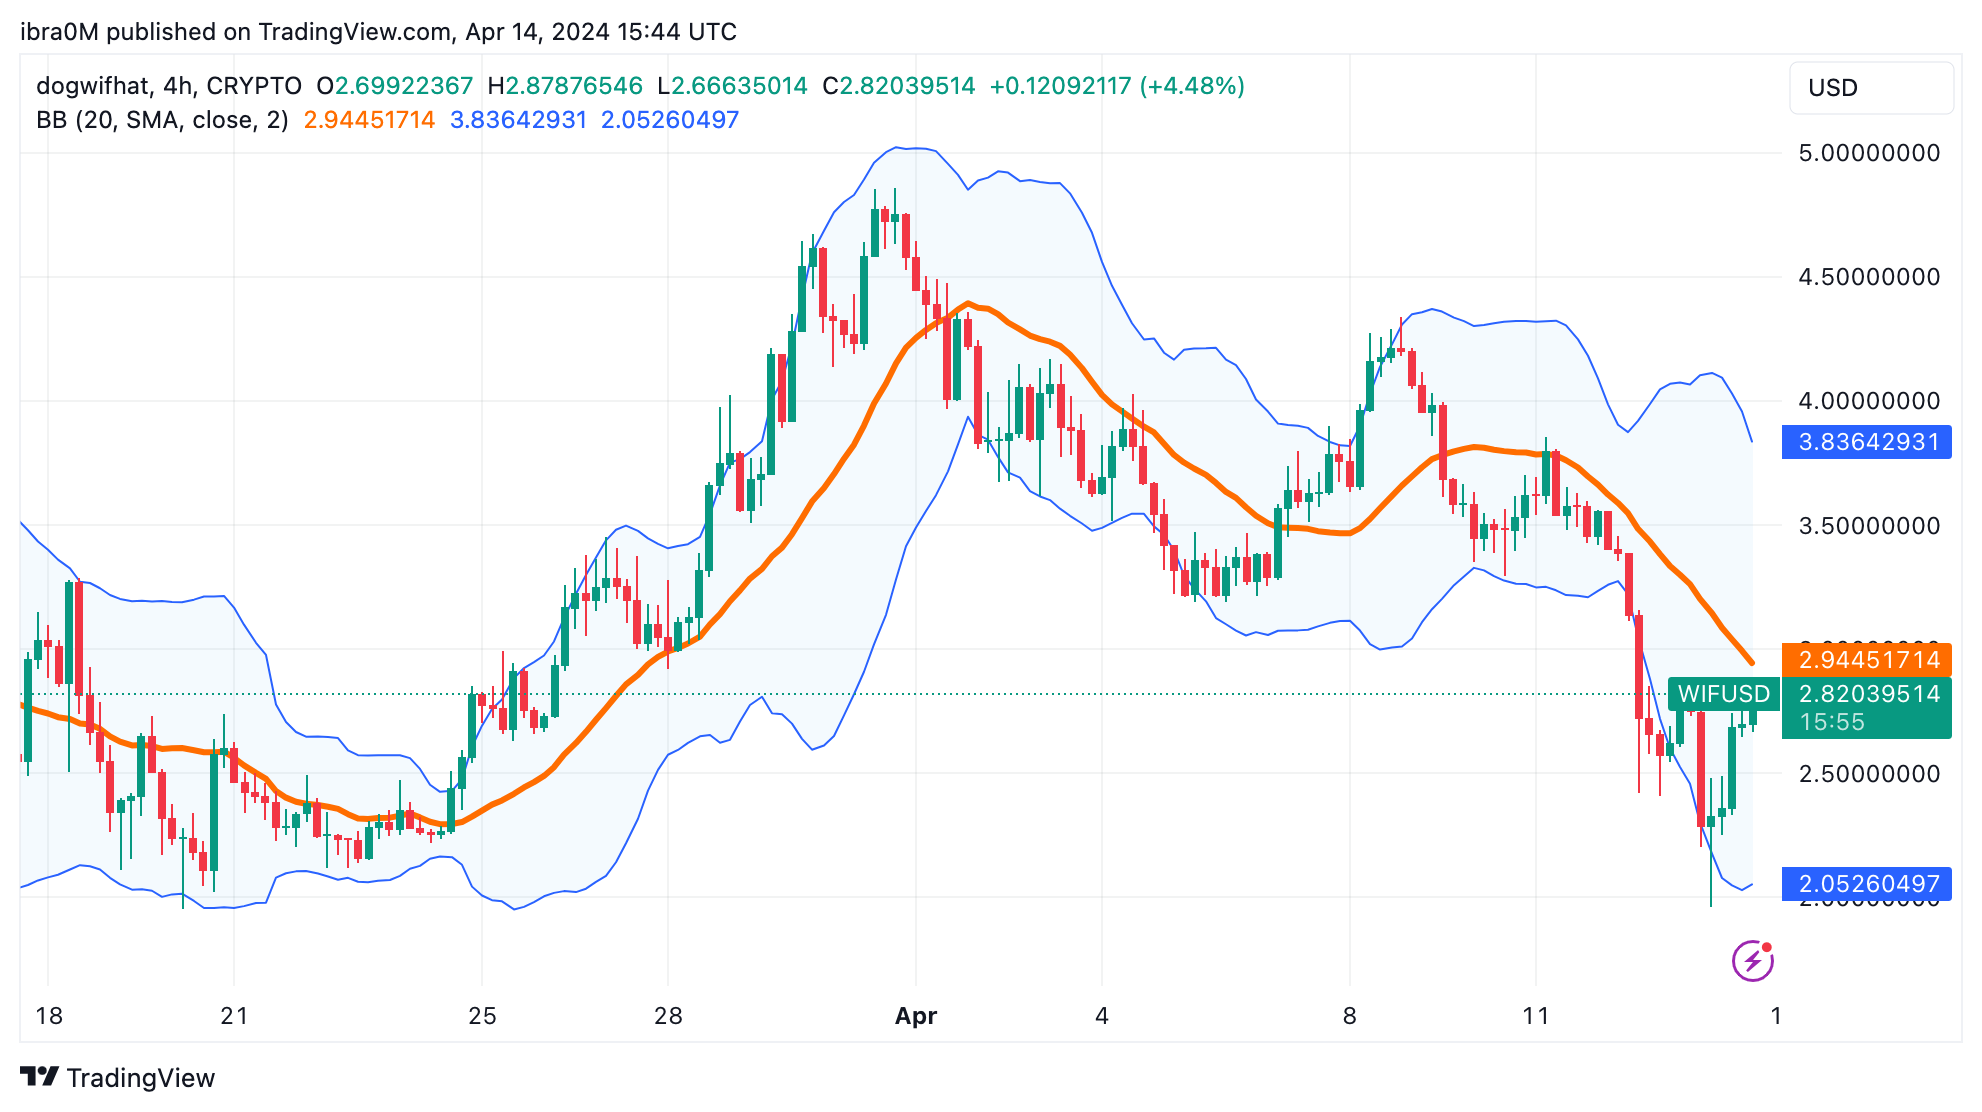Click the blue 2.05260497 lower-band price label

pos(1866,884)
